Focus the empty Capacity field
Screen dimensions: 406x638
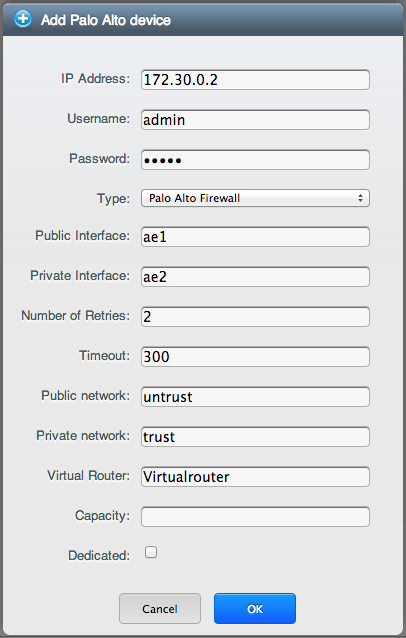click(255, 517)
